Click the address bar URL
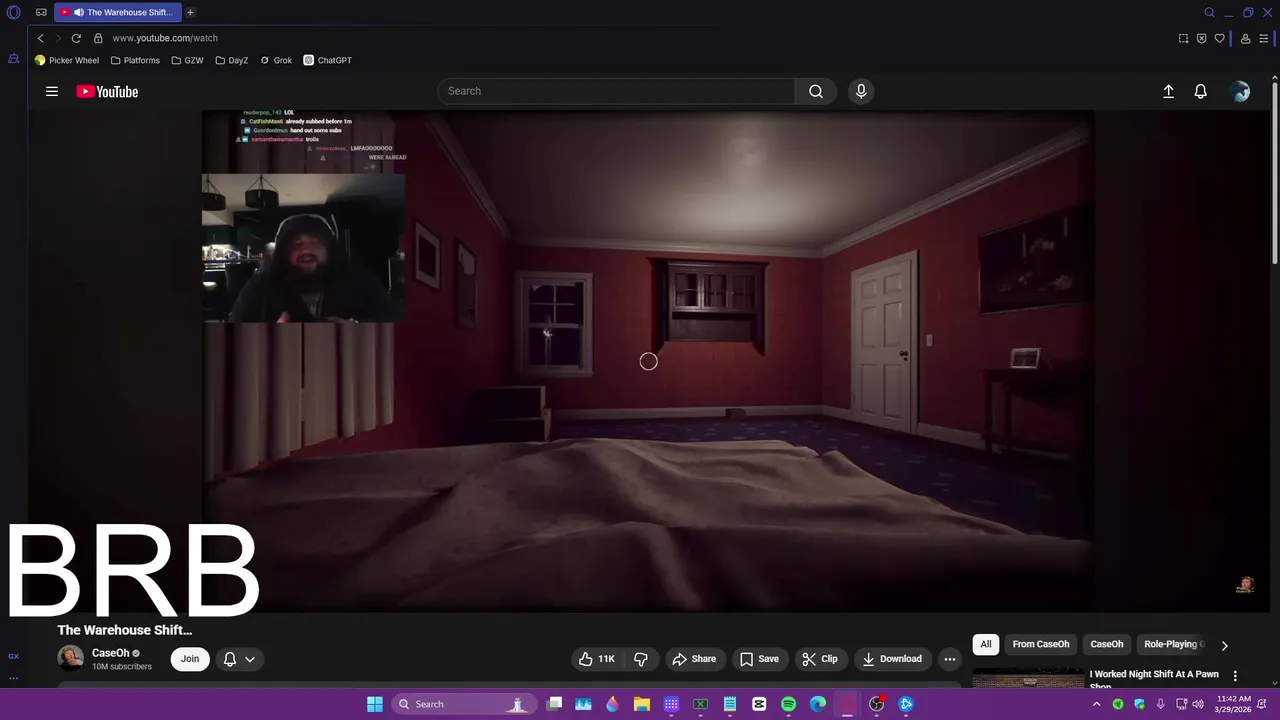This screenshot has width=1280, height=720. (165, 38)
